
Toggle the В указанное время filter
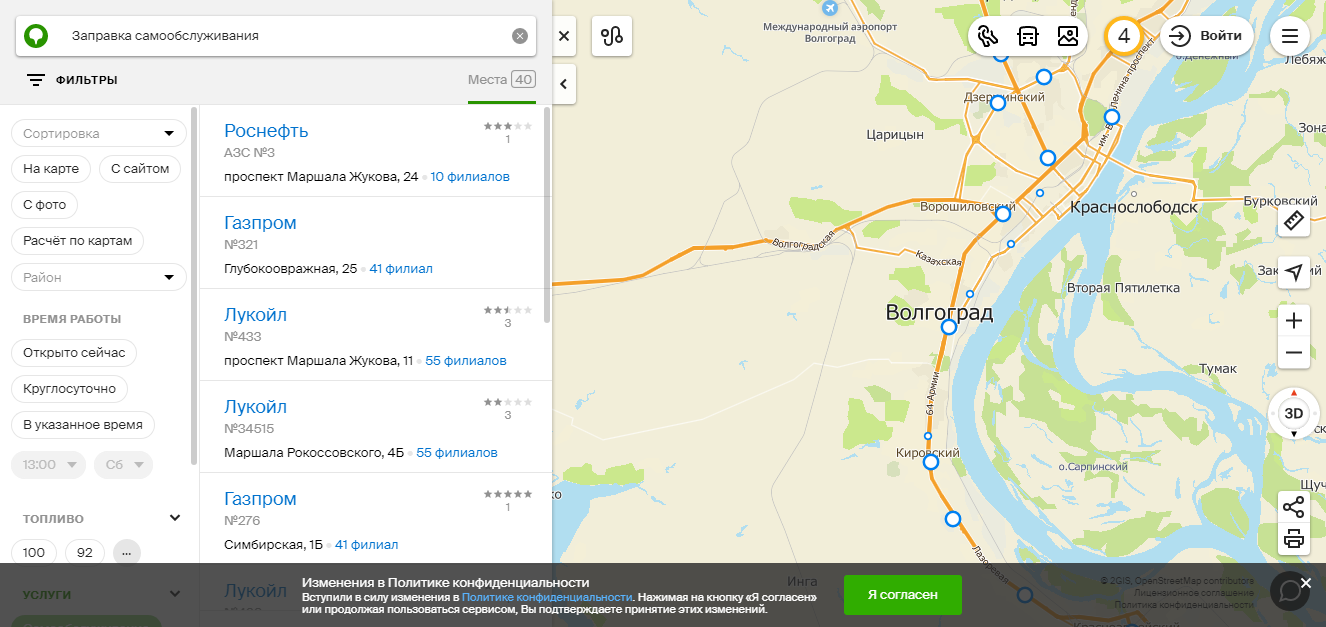click(x=83, y=425)
